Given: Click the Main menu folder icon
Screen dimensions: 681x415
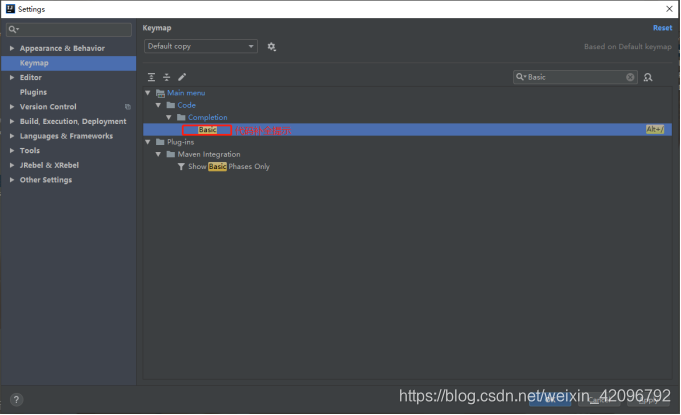Looking at the screenshot, I should 160,93.
